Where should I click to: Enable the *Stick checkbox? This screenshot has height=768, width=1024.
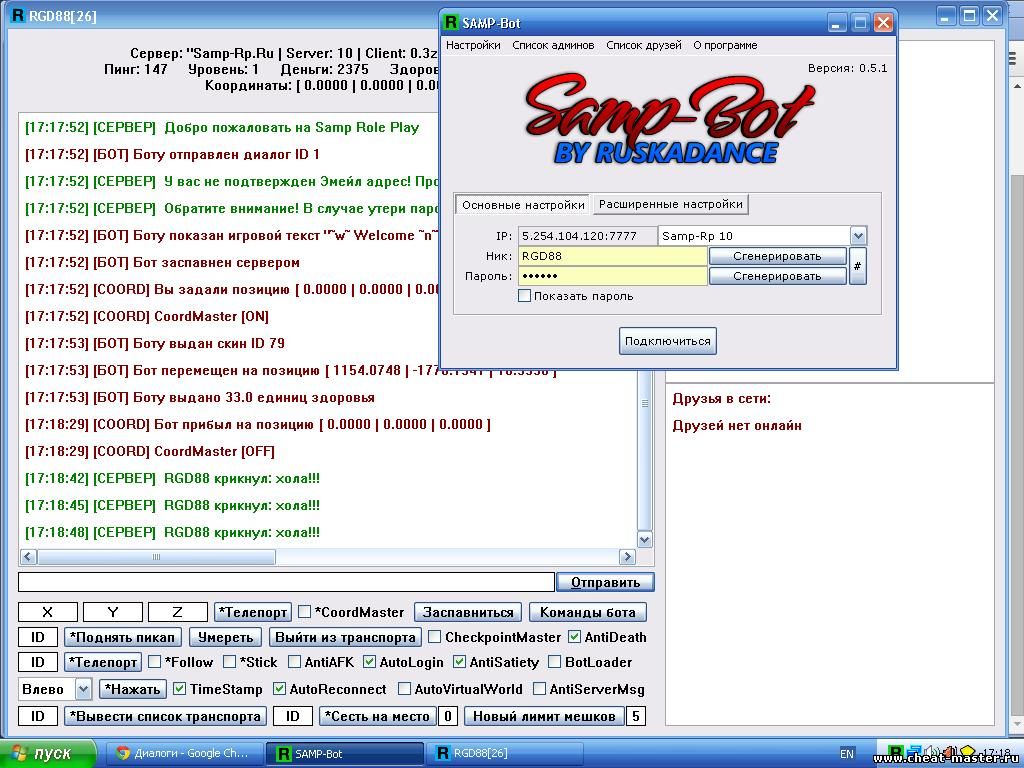coord(229,662)
